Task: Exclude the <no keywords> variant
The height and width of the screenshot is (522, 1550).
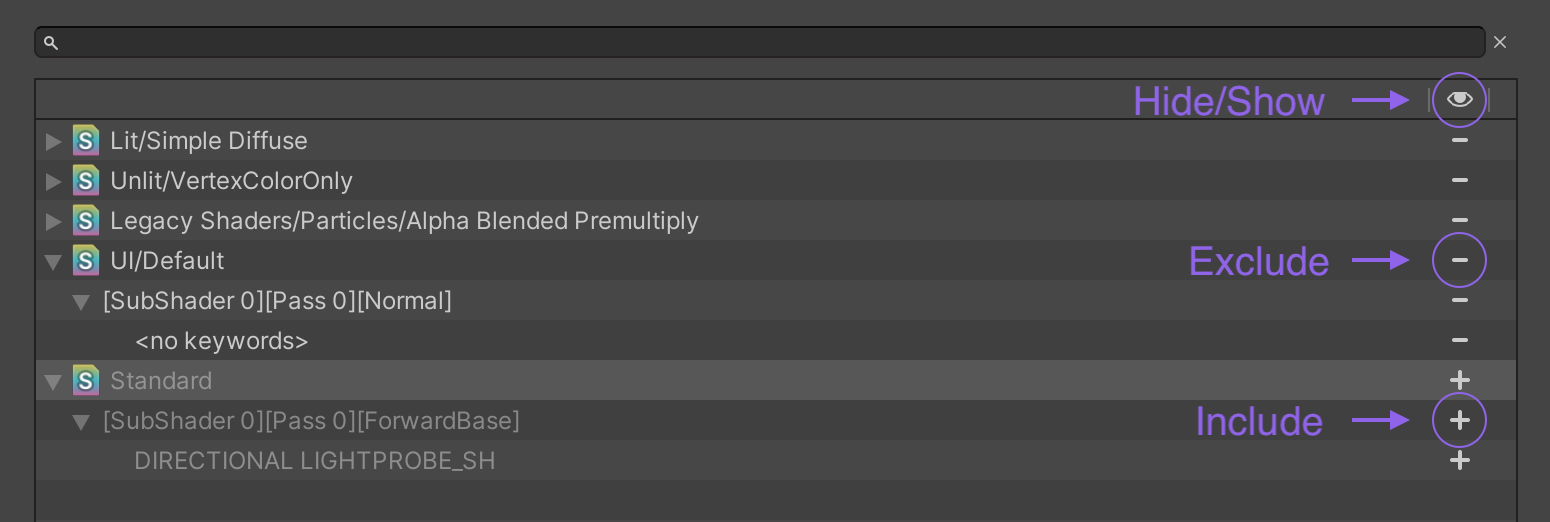Action: [x=1459, y=340]
